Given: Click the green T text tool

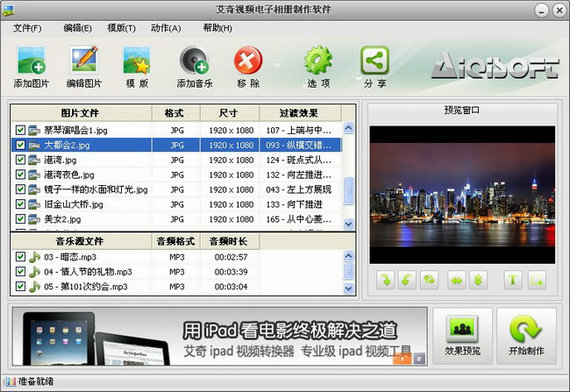Looking at the screenshot, I should [x=513, y=280].
